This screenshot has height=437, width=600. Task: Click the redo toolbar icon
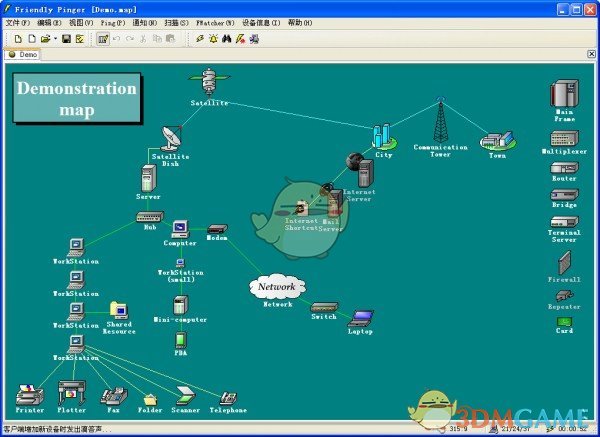[x=130, y=39]
